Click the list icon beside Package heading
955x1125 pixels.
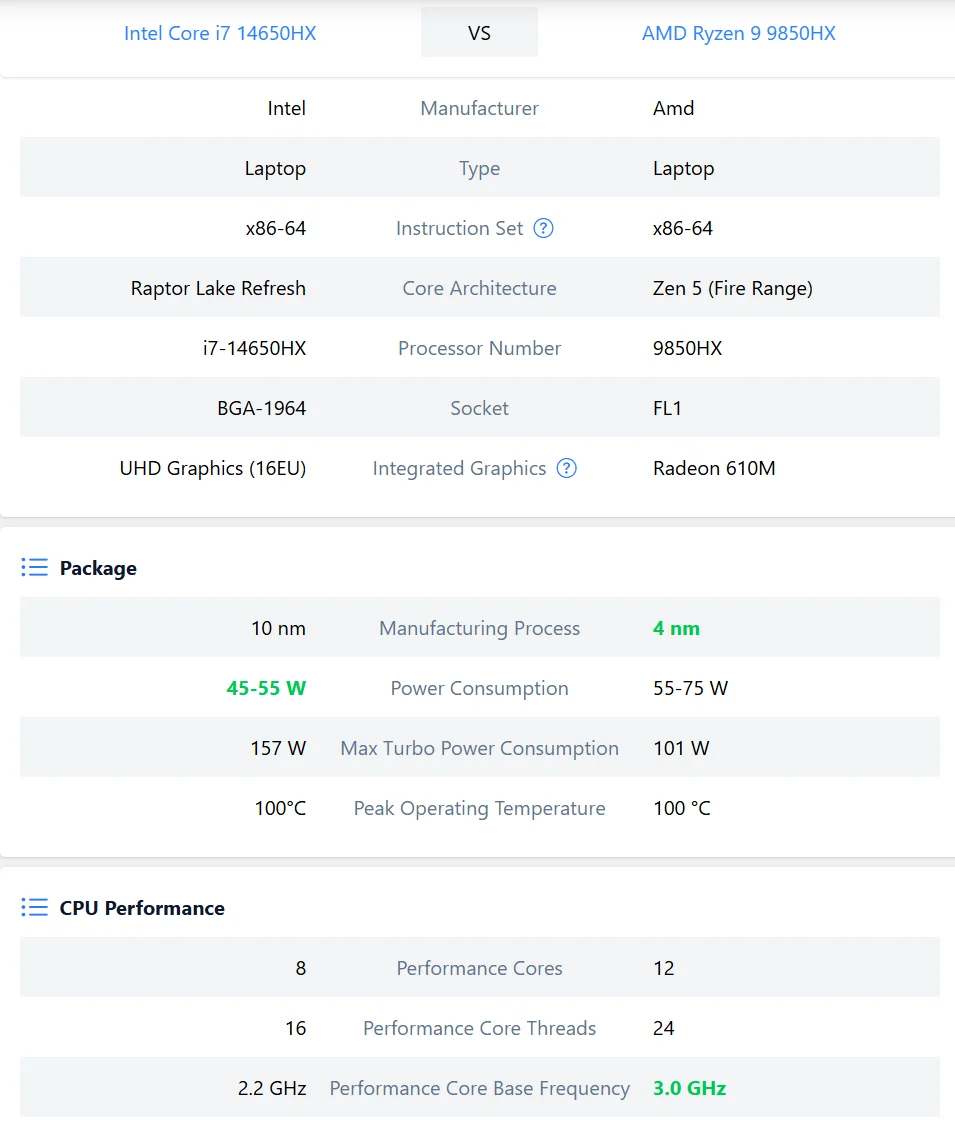[x=34, y=568]
